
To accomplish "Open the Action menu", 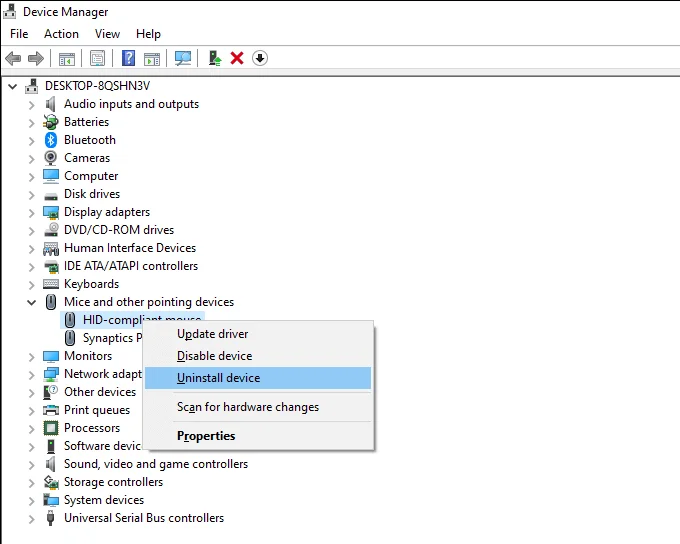I will (61, 34).
